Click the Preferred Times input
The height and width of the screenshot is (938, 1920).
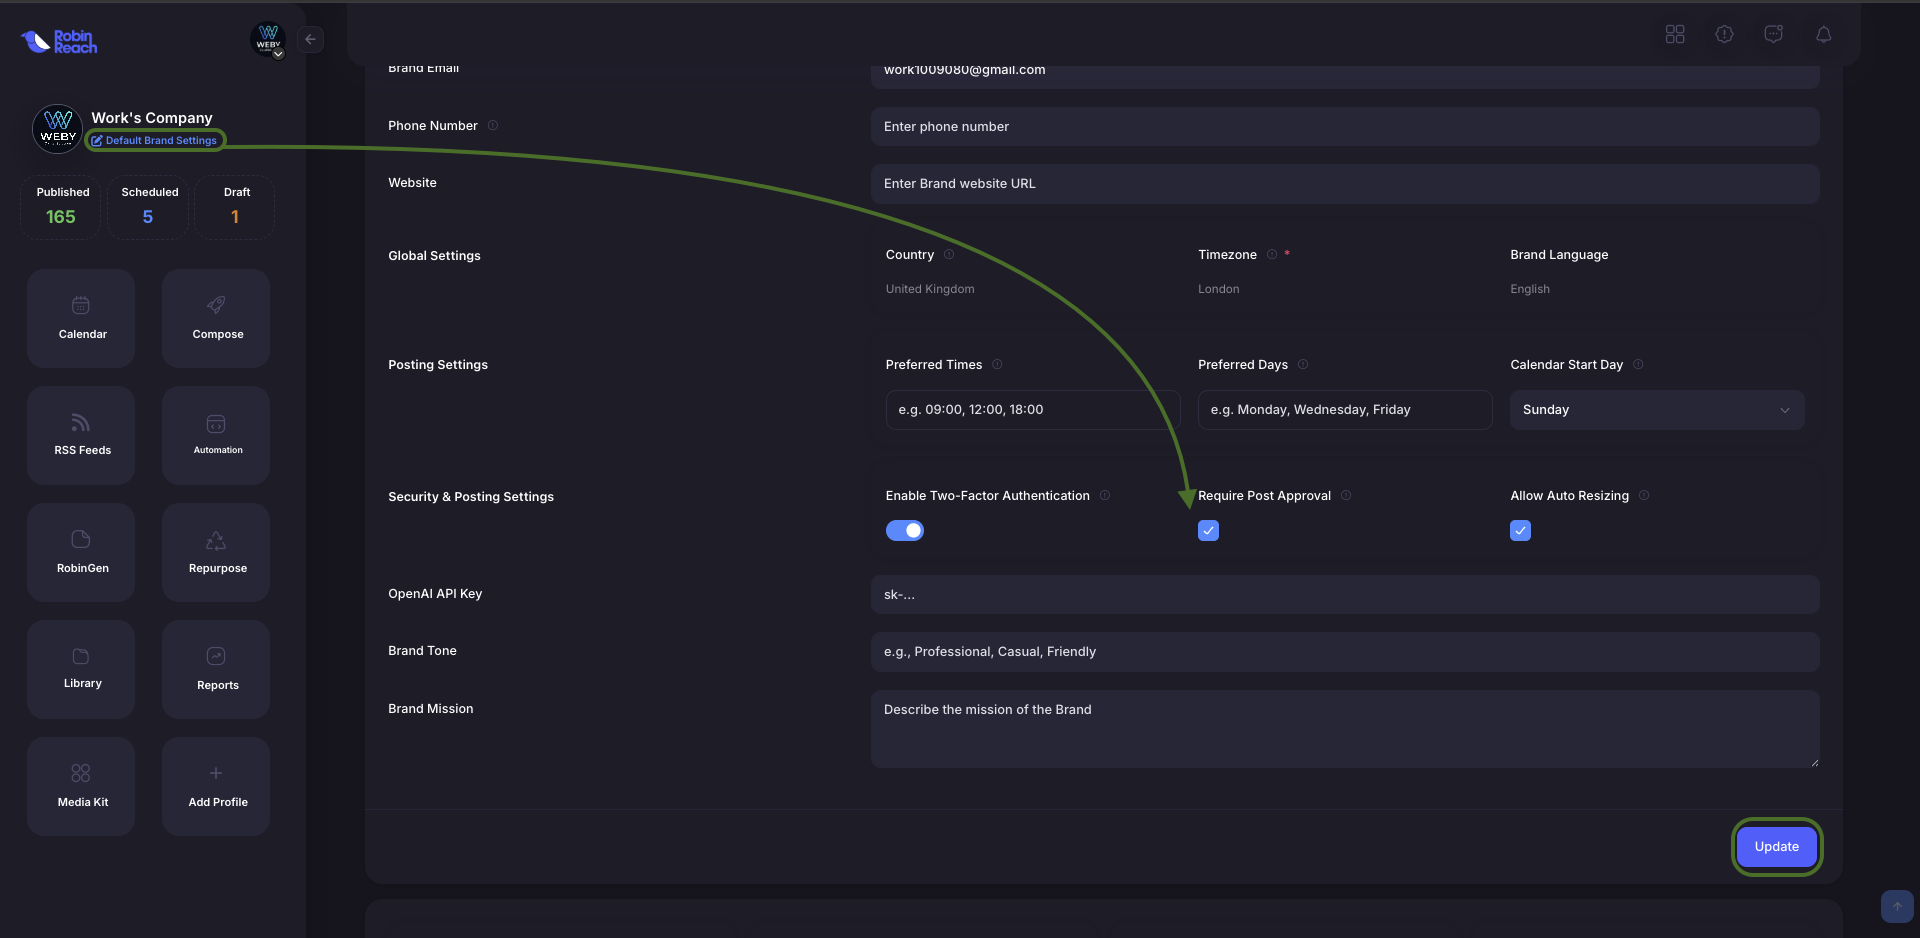[x=1033, y=410]
